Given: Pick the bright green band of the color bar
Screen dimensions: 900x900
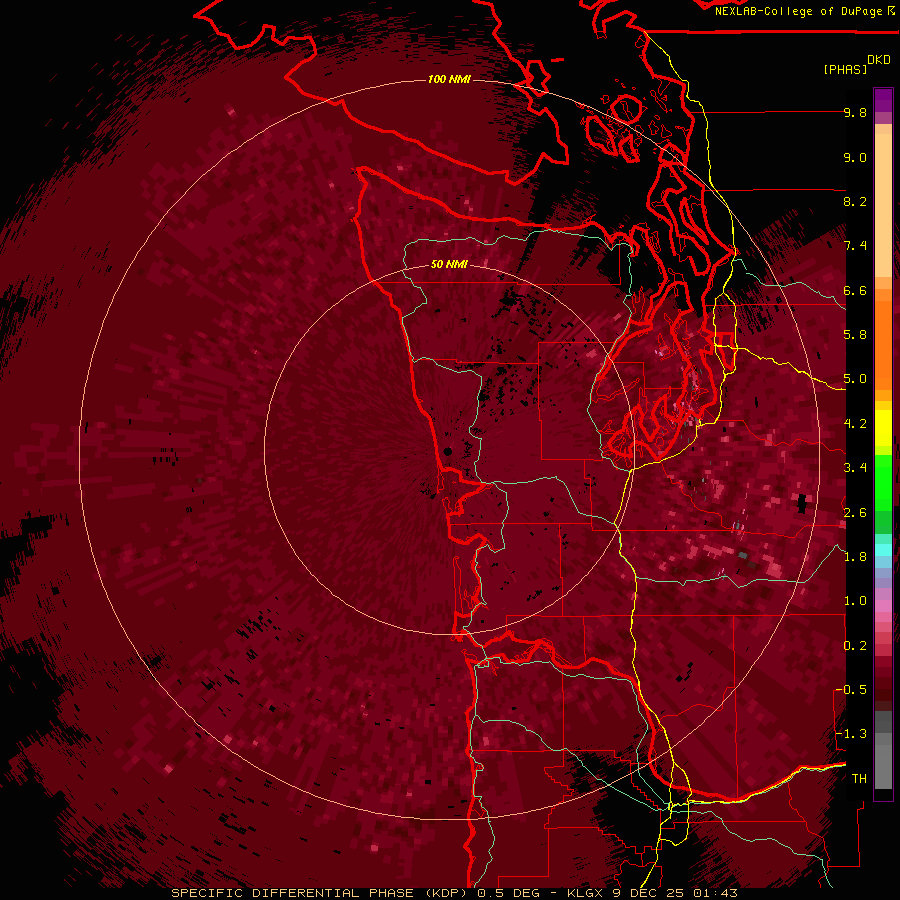Looking at the screenshot, I should [x=883, y=482].
